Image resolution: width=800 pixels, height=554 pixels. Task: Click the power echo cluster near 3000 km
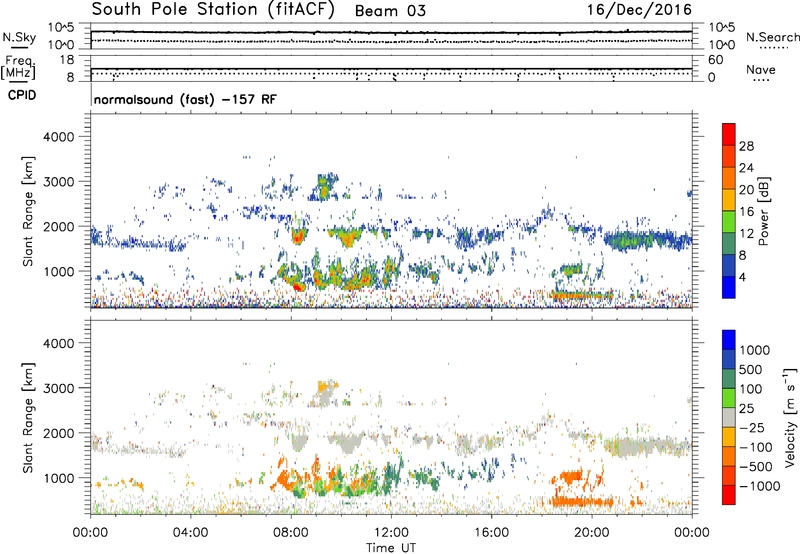click(325, 187)
